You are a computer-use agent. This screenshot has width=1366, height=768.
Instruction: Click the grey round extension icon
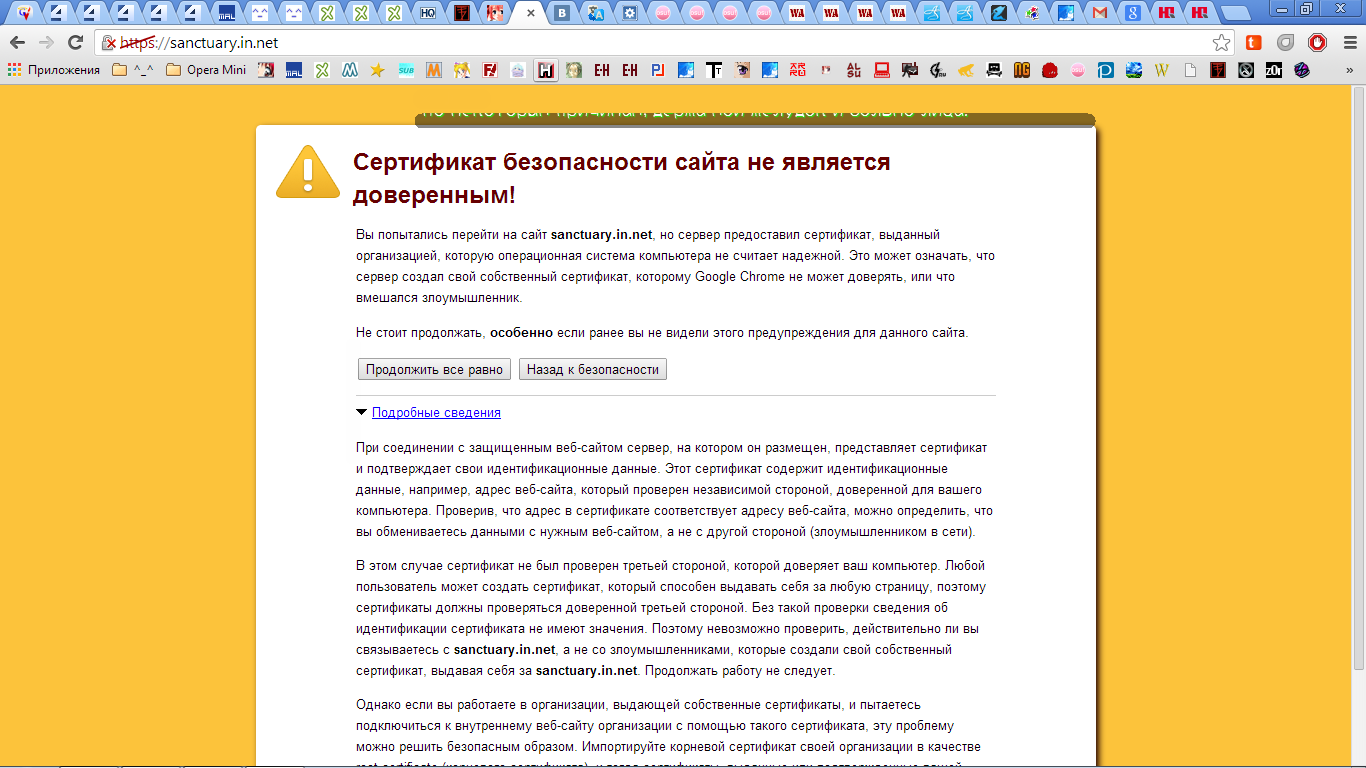click(1286, 43)
